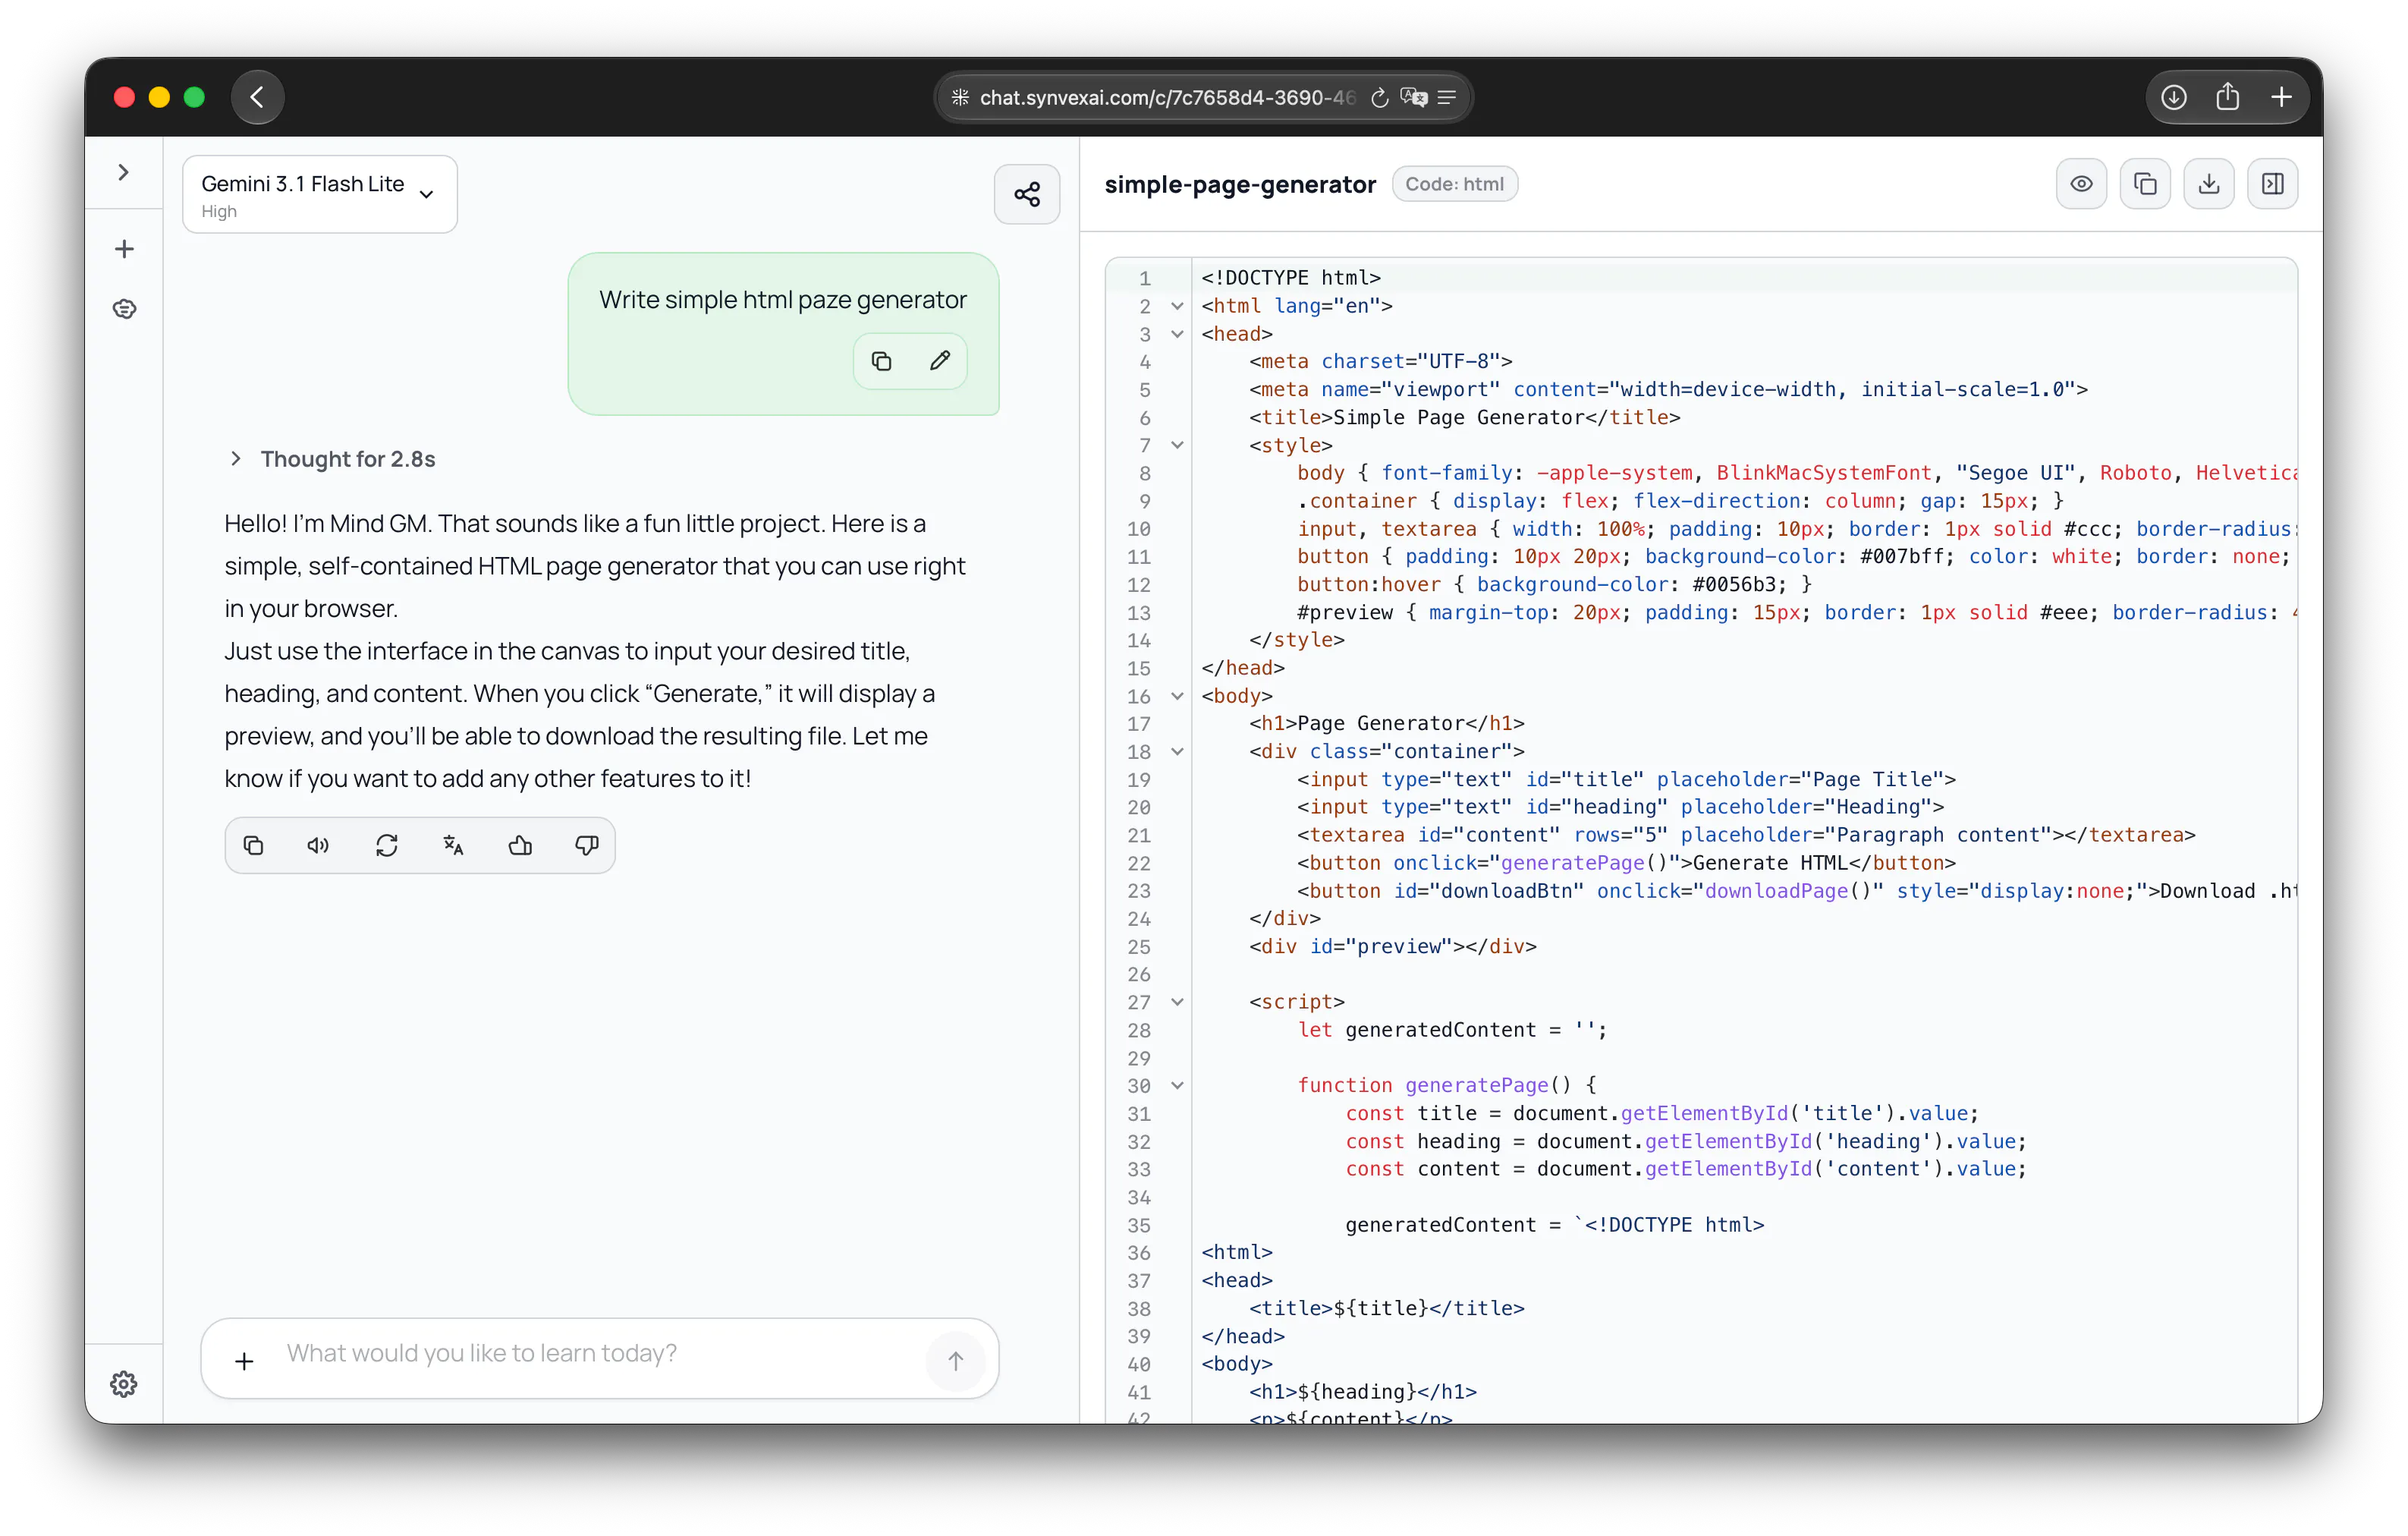Start a new chat with plus icon
Image resolution: width=2408 pixels, height=1536 pixels.
tap(124, 249)
